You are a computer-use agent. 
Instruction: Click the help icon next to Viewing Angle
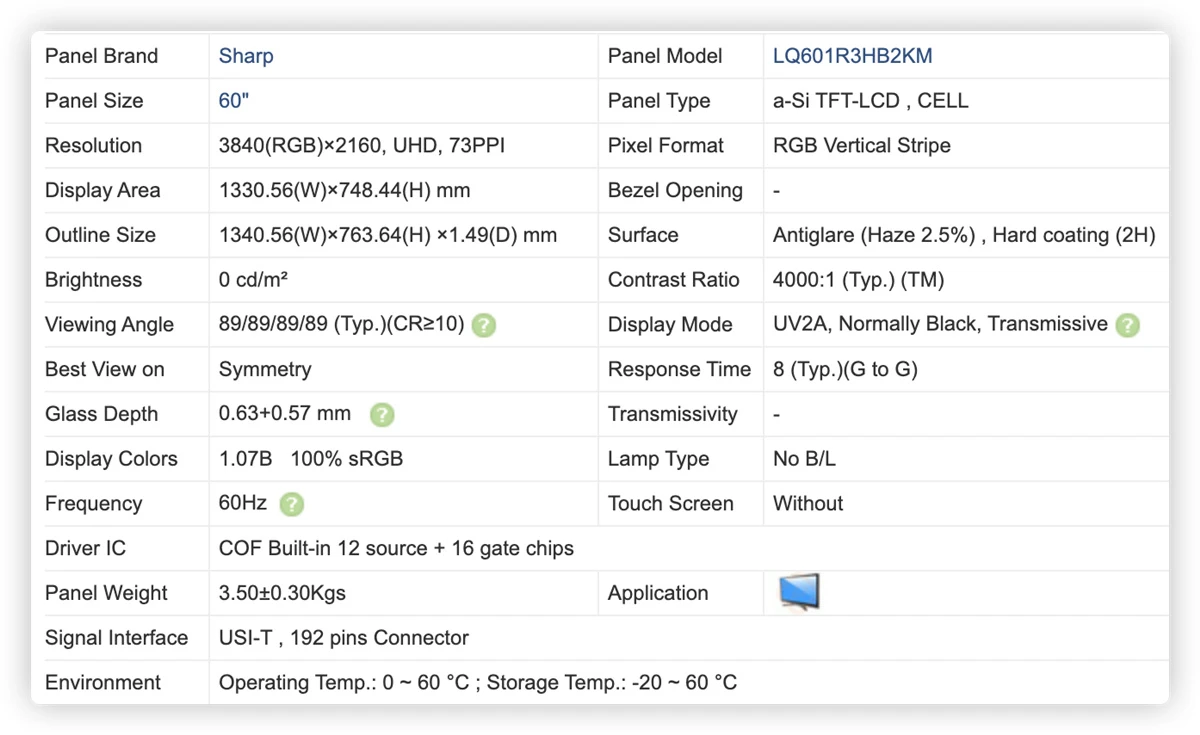click(484, 325)
